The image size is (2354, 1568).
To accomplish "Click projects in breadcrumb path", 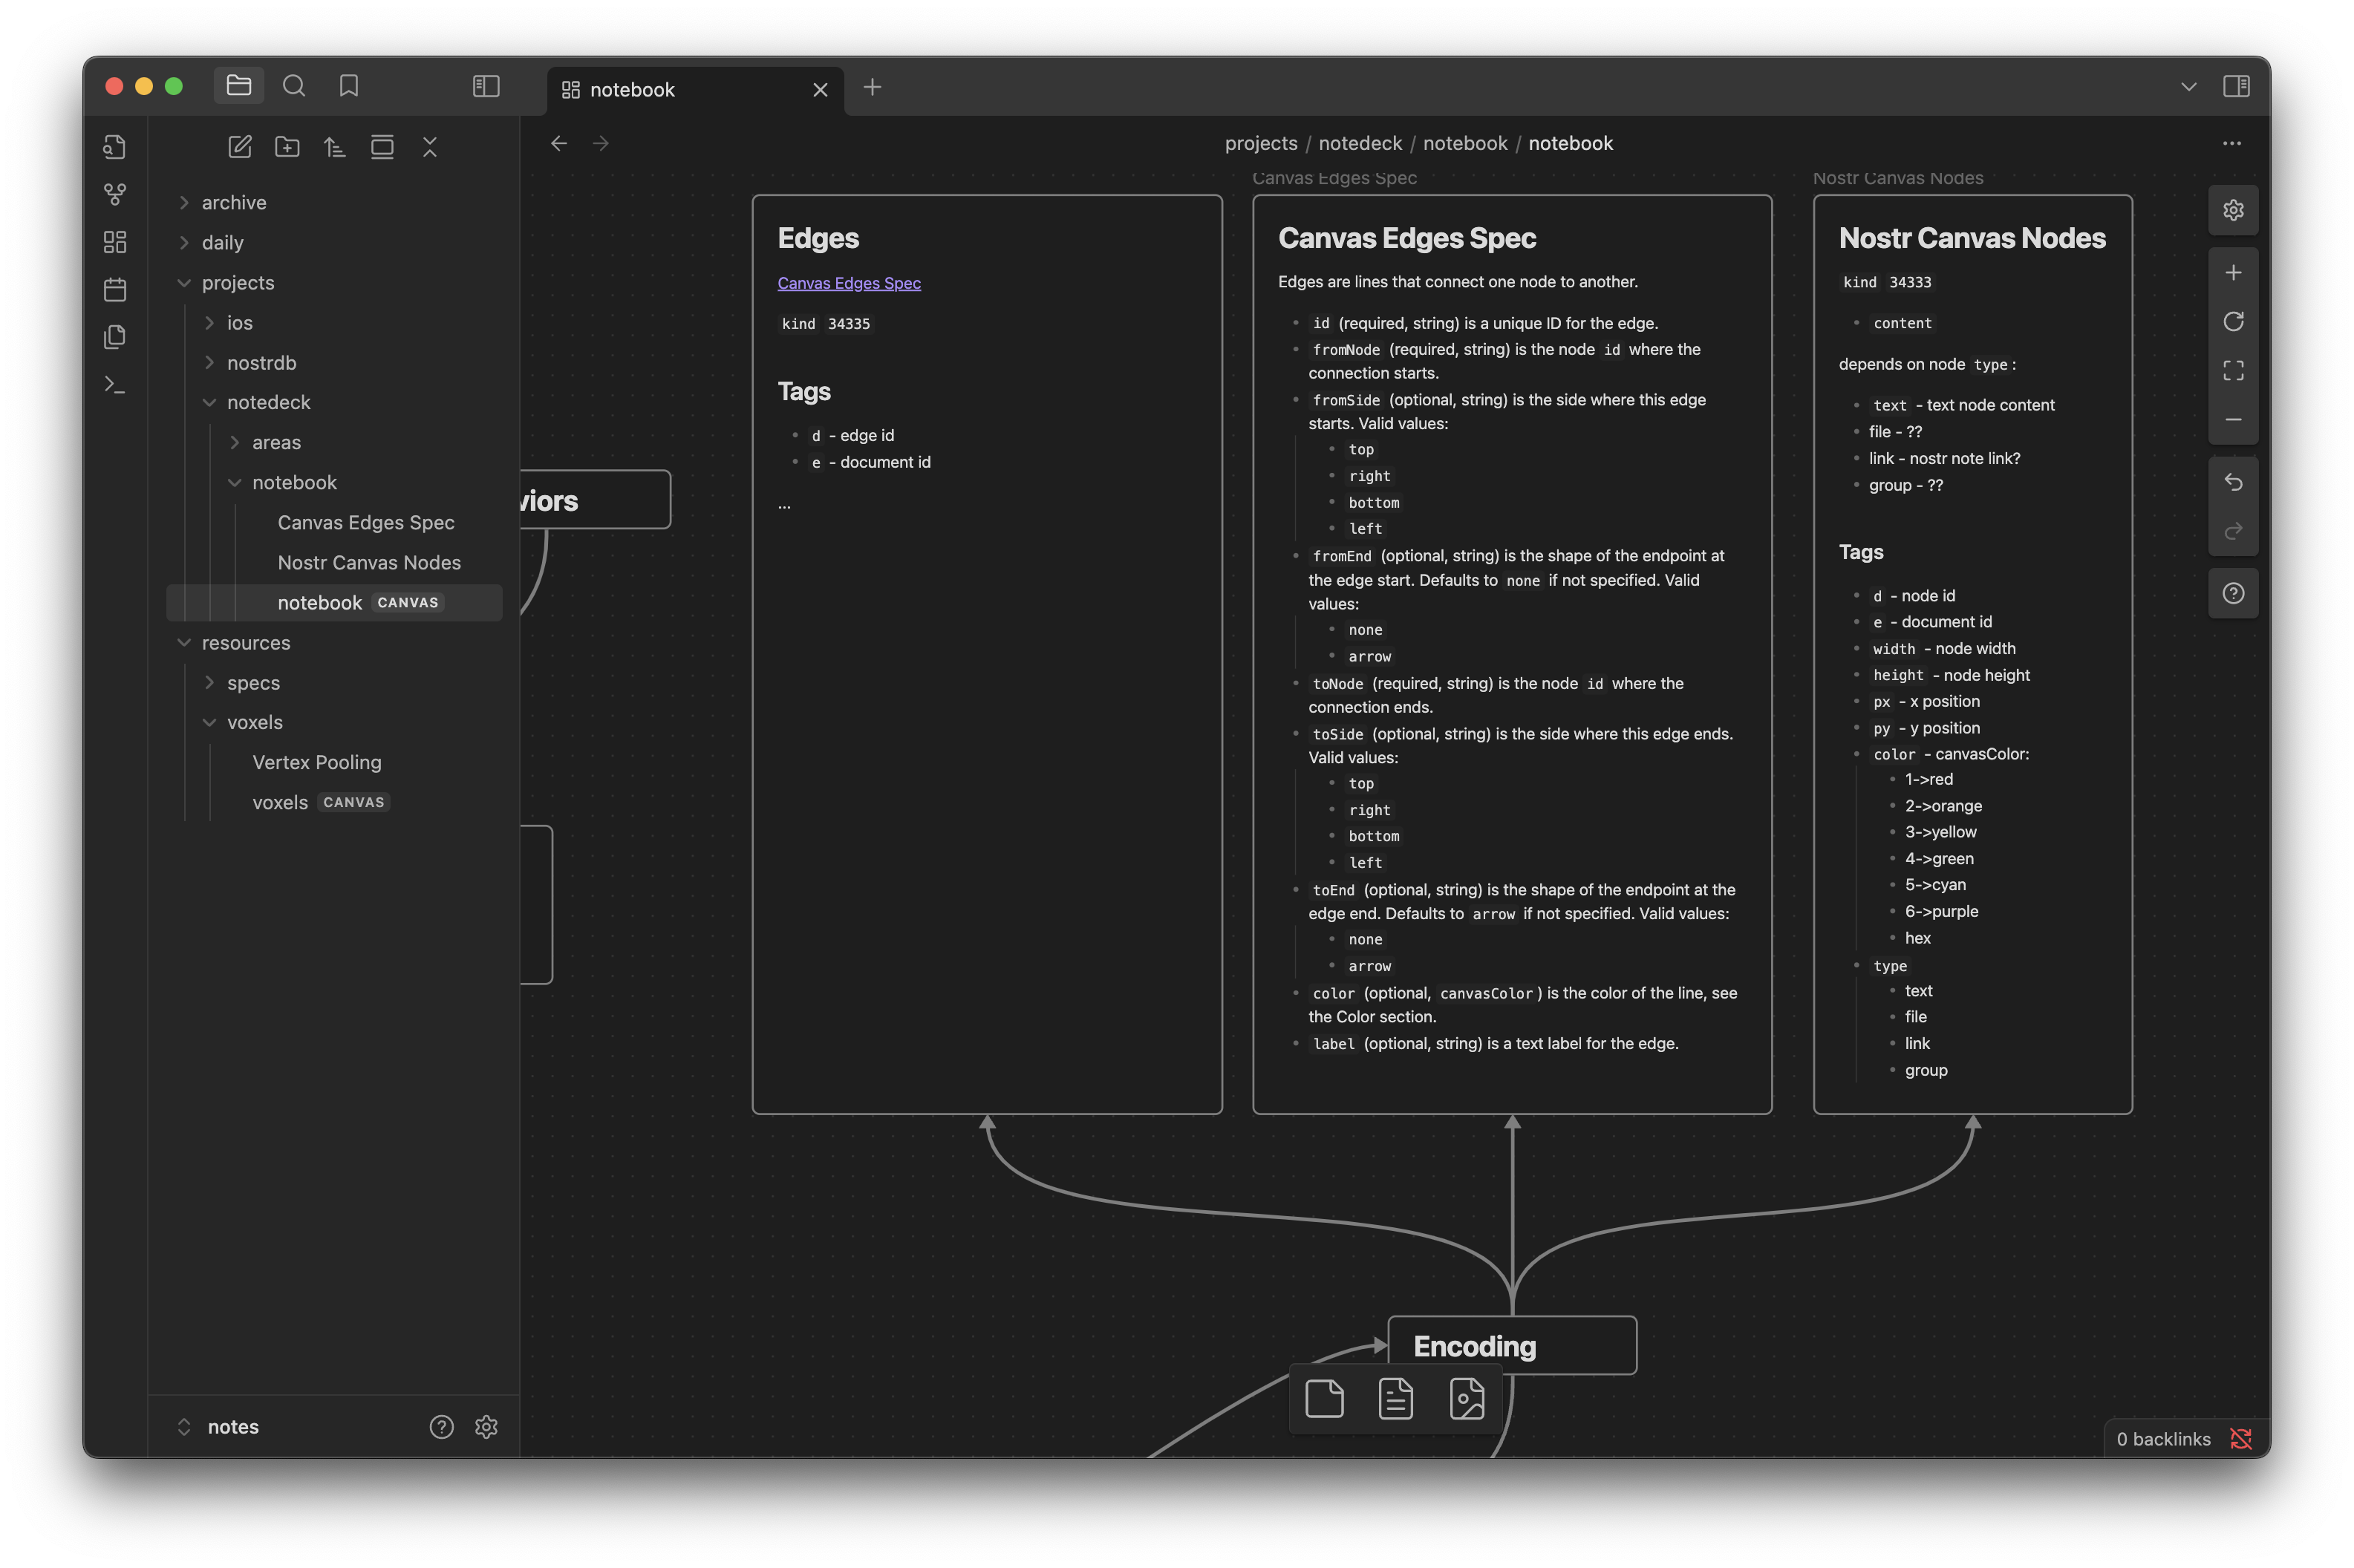I will [1261, 143].
